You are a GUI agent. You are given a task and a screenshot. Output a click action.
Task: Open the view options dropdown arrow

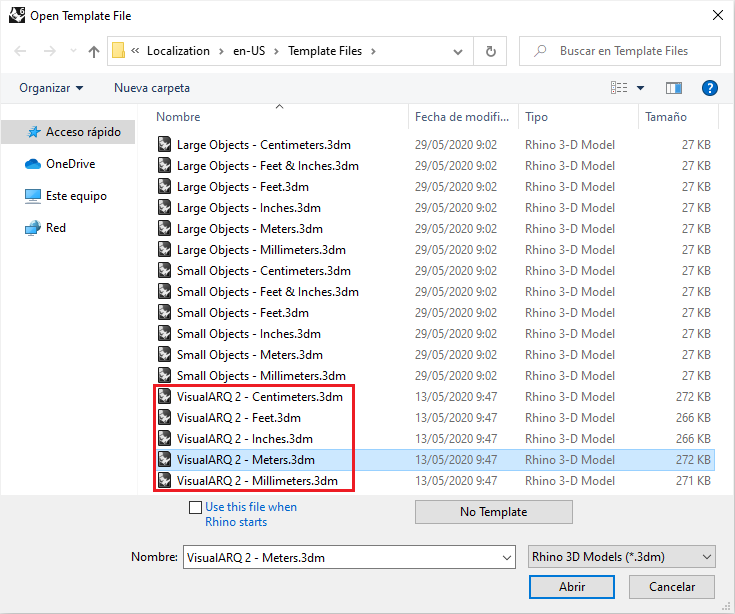coord(640,88)
